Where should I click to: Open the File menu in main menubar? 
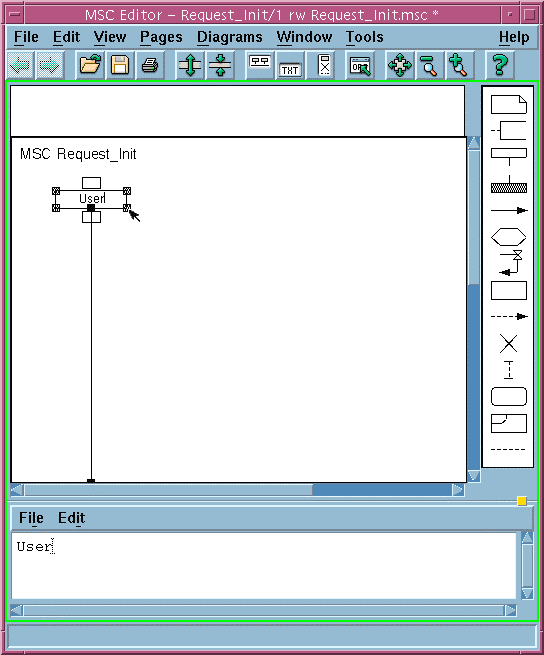coord(26,37)
